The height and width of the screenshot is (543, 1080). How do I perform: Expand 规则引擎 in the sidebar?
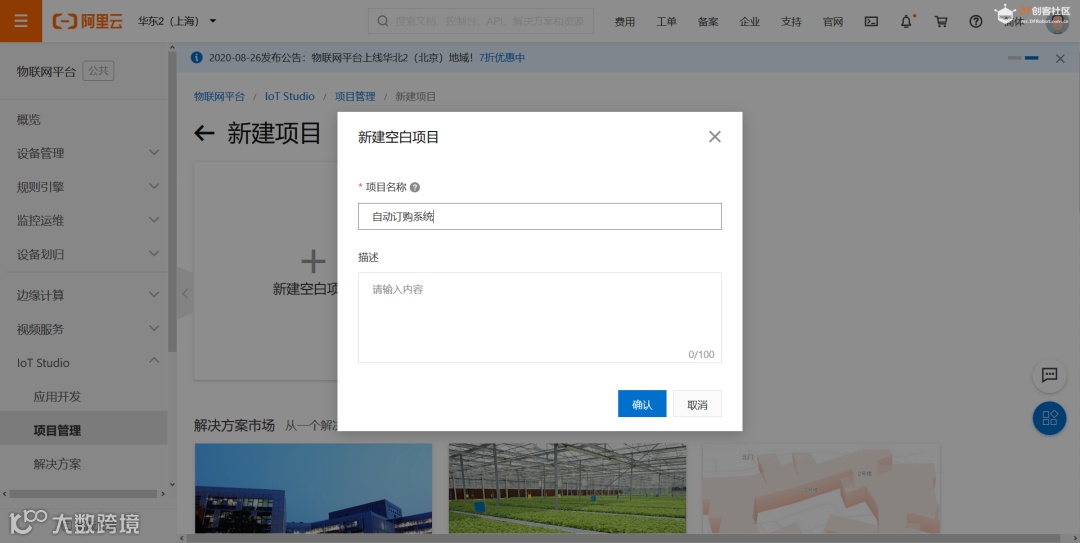click(83, 187)
